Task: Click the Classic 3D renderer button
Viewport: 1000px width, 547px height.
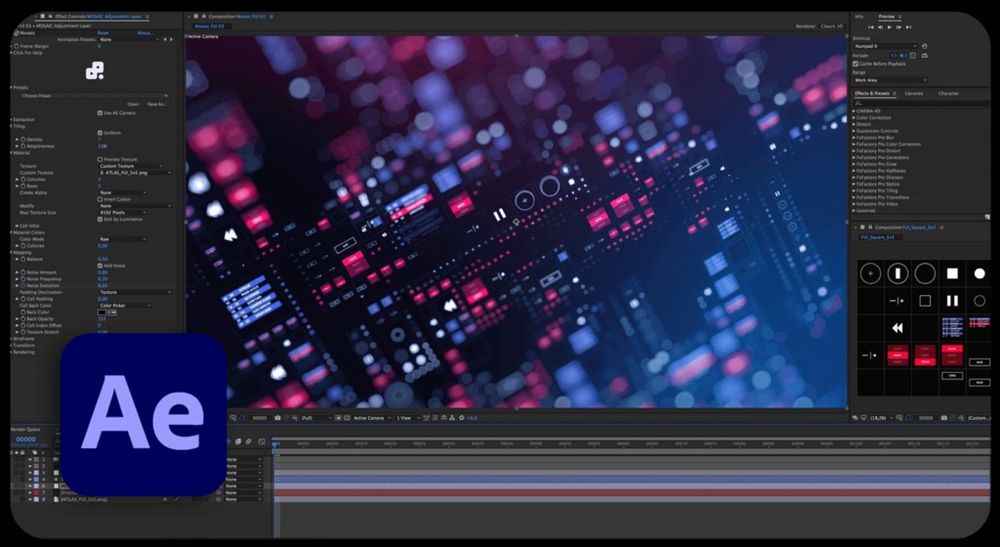Action: [x=832, y=26]
